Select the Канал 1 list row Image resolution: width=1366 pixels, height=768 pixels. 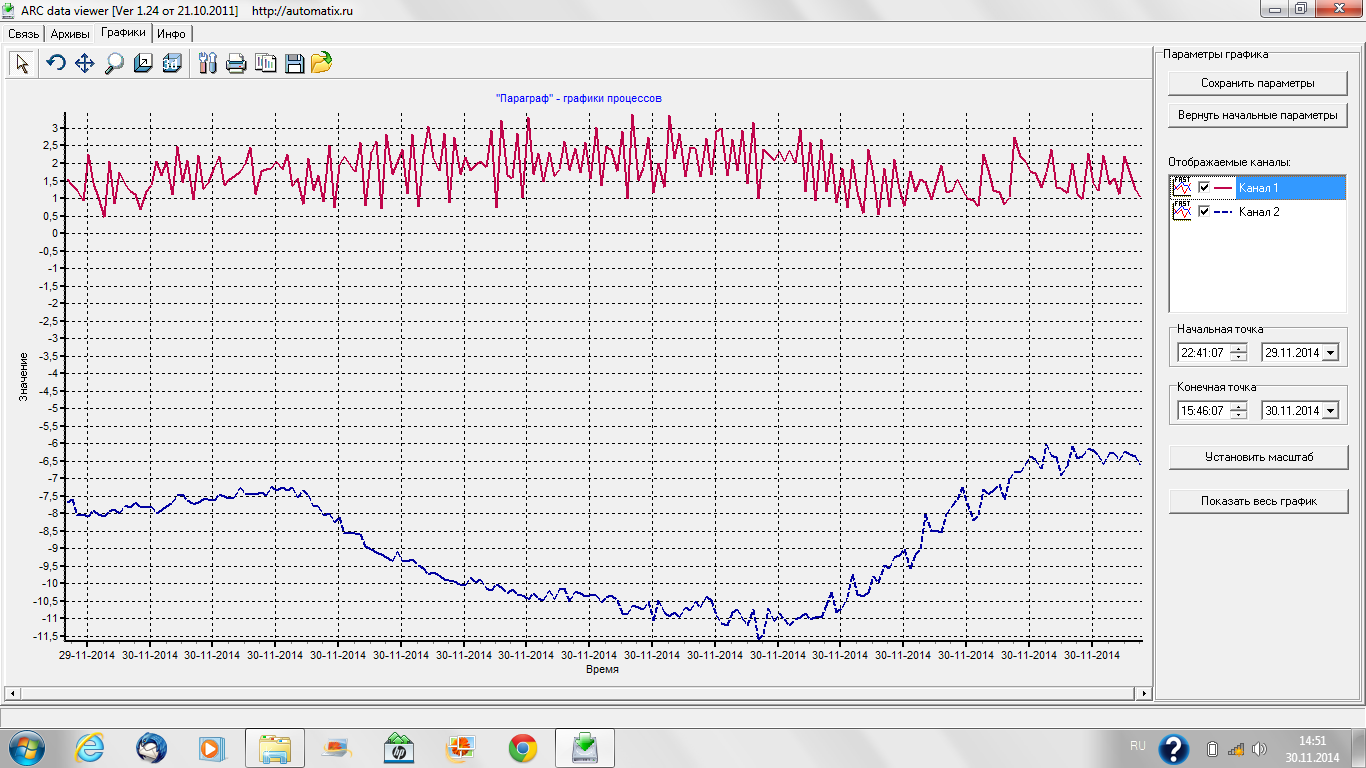click(x=1258, y=187)
